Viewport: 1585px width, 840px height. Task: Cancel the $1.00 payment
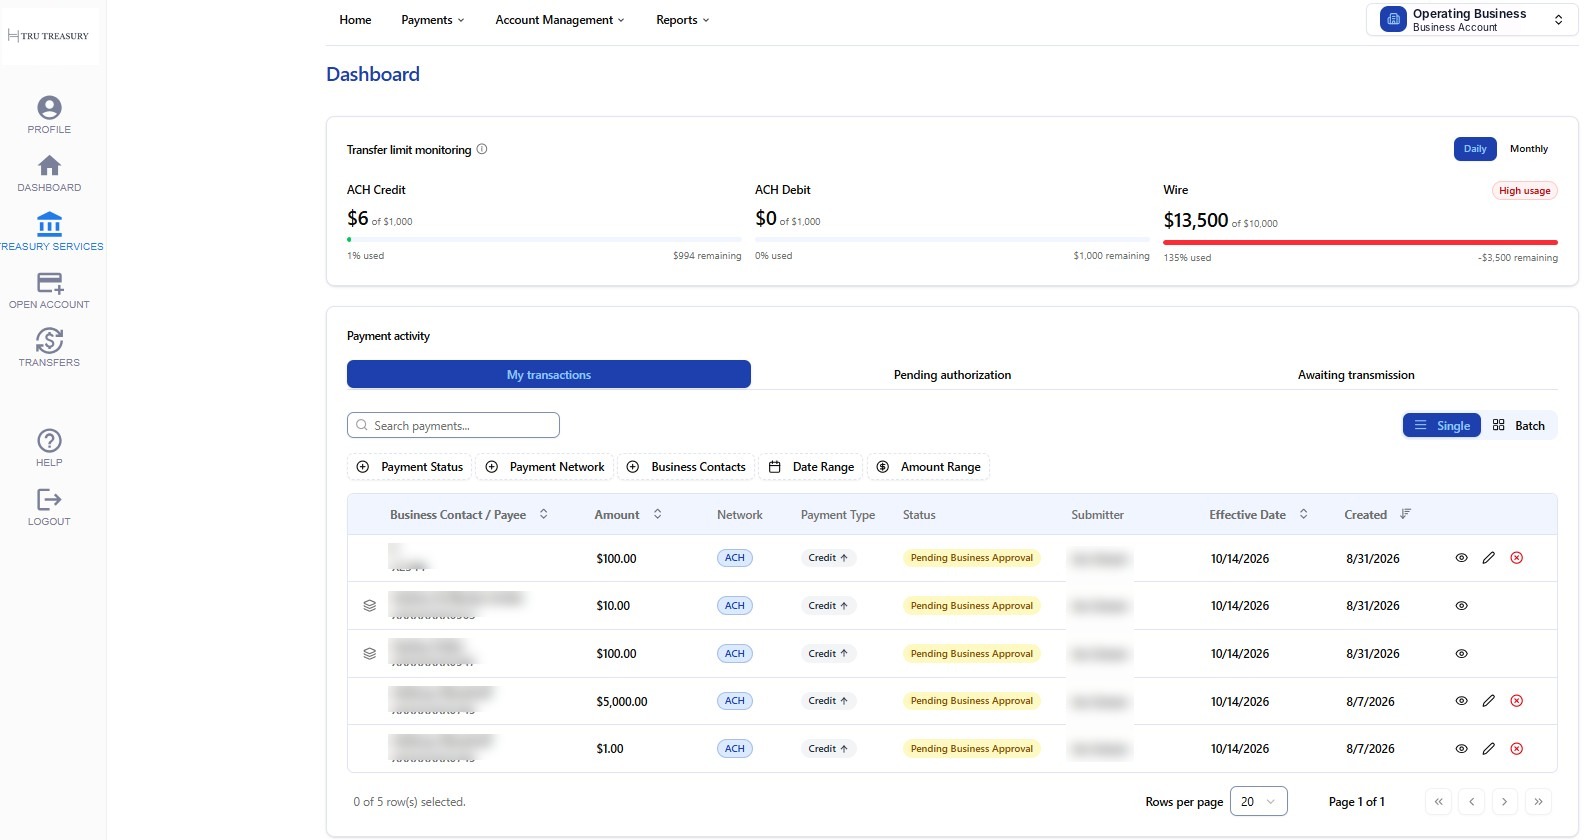click(1517, 749)
